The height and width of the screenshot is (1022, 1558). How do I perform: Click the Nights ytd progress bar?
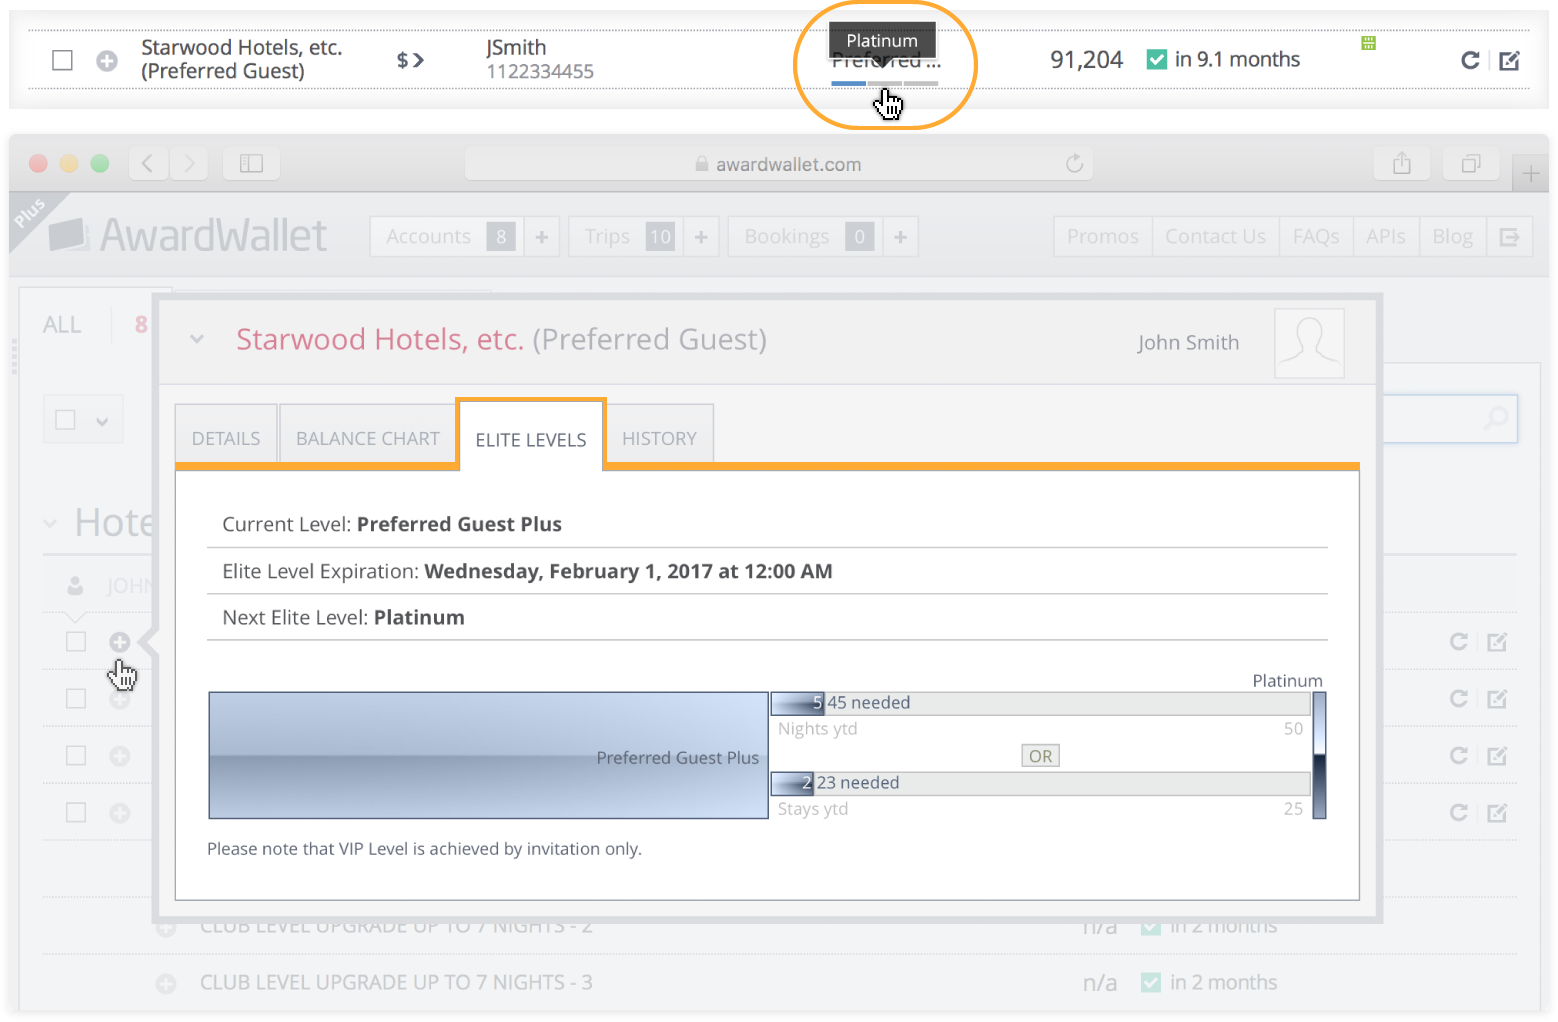click(x=1041, y=703)
